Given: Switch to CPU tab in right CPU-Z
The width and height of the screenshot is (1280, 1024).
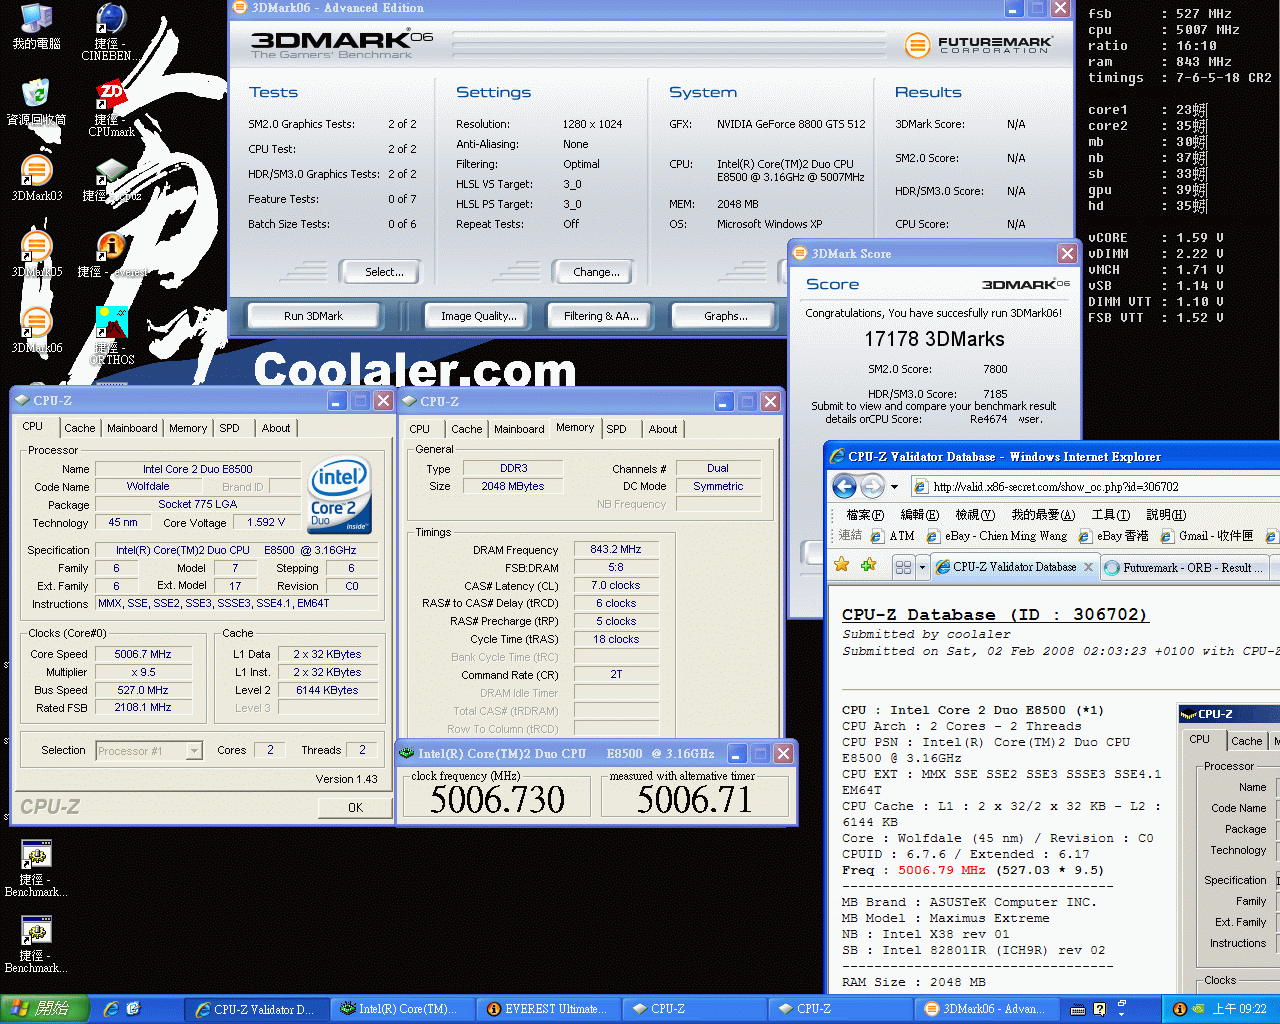Looking at the screenshot, I should click(x=420, y=429).
